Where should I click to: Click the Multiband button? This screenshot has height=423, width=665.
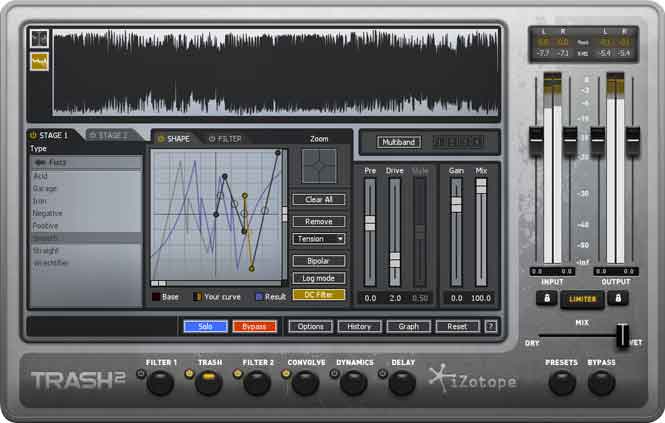(x=399, y=142)
